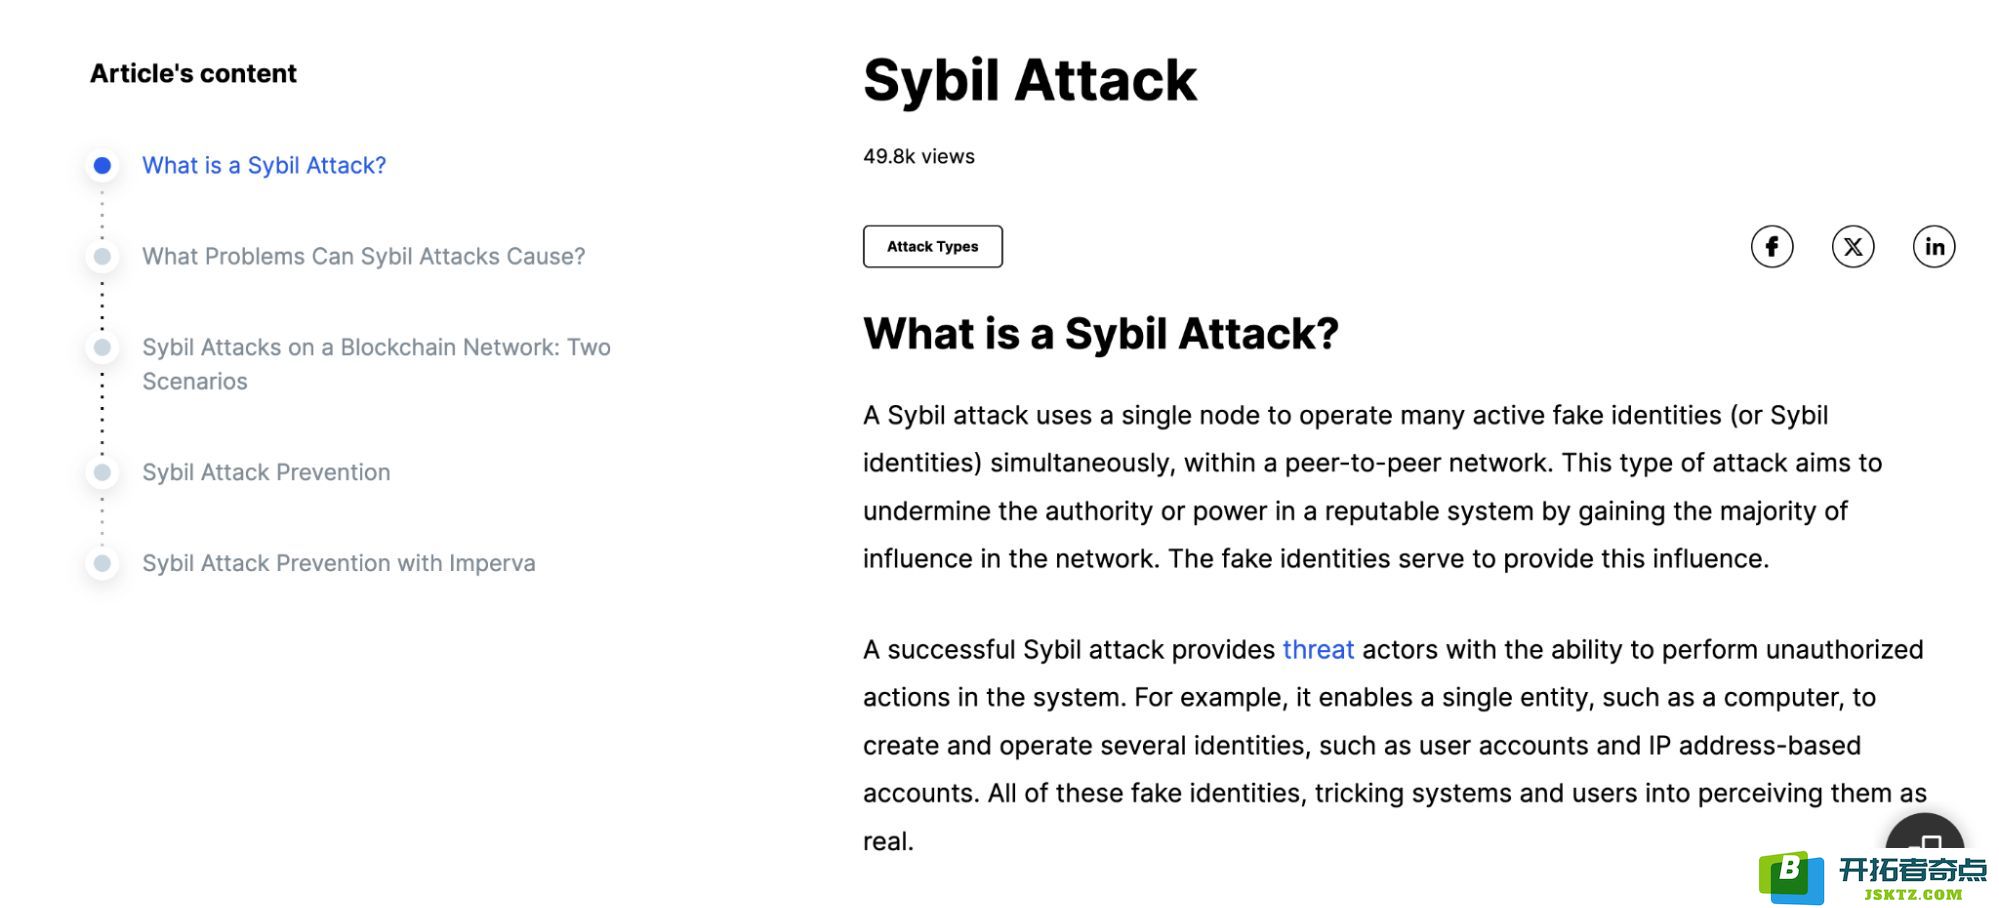Share article on LinkedIn icon

pos(1934,247)
